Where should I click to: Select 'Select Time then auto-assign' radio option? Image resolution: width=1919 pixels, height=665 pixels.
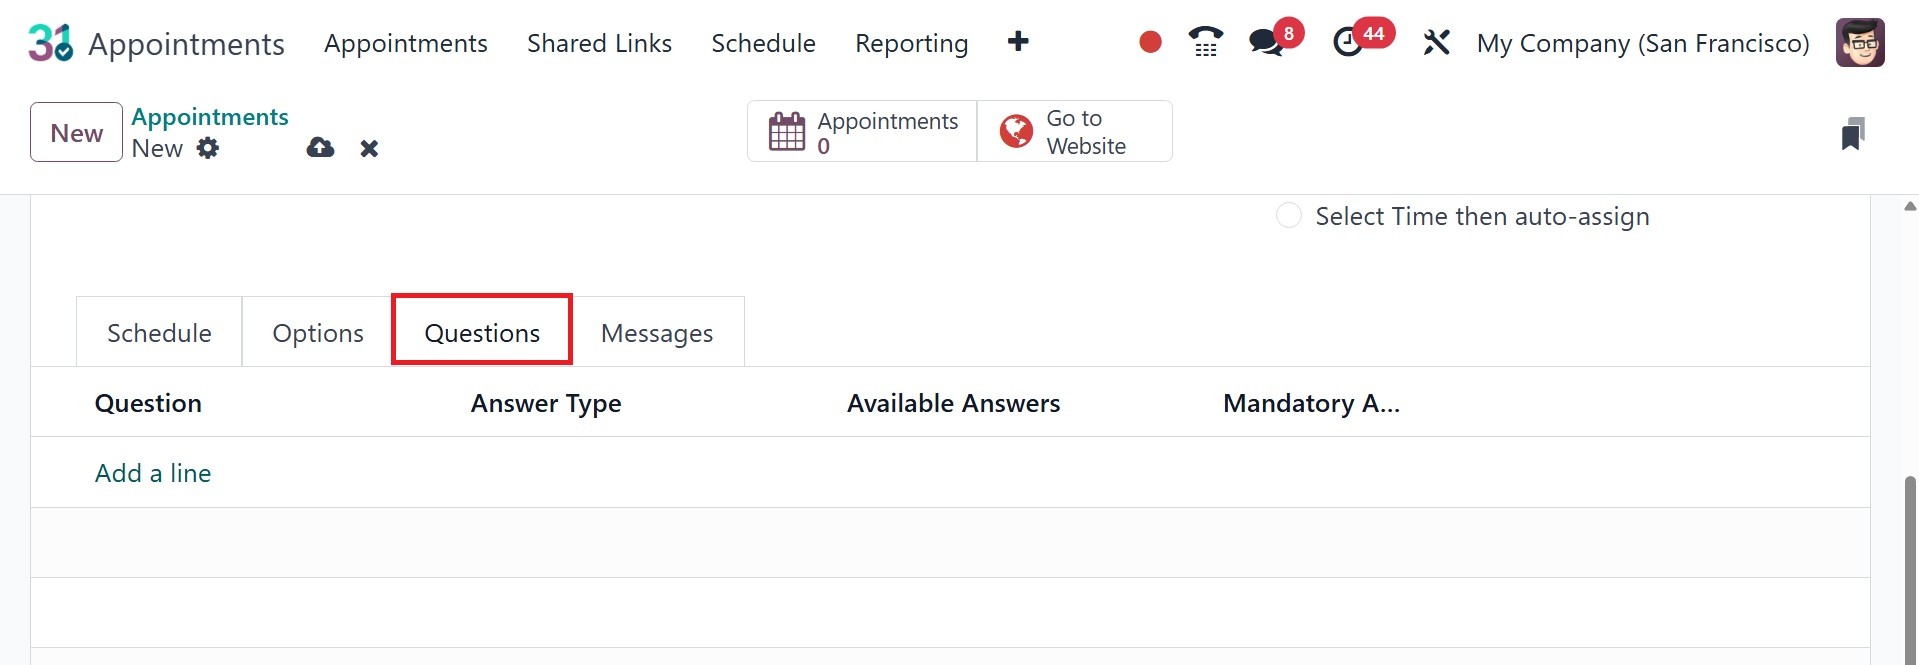[1289, 216]
